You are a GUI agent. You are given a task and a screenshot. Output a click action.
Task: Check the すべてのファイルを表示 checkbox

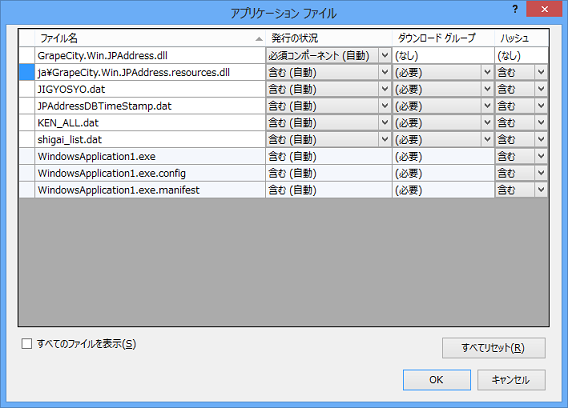tap(27, 344)
